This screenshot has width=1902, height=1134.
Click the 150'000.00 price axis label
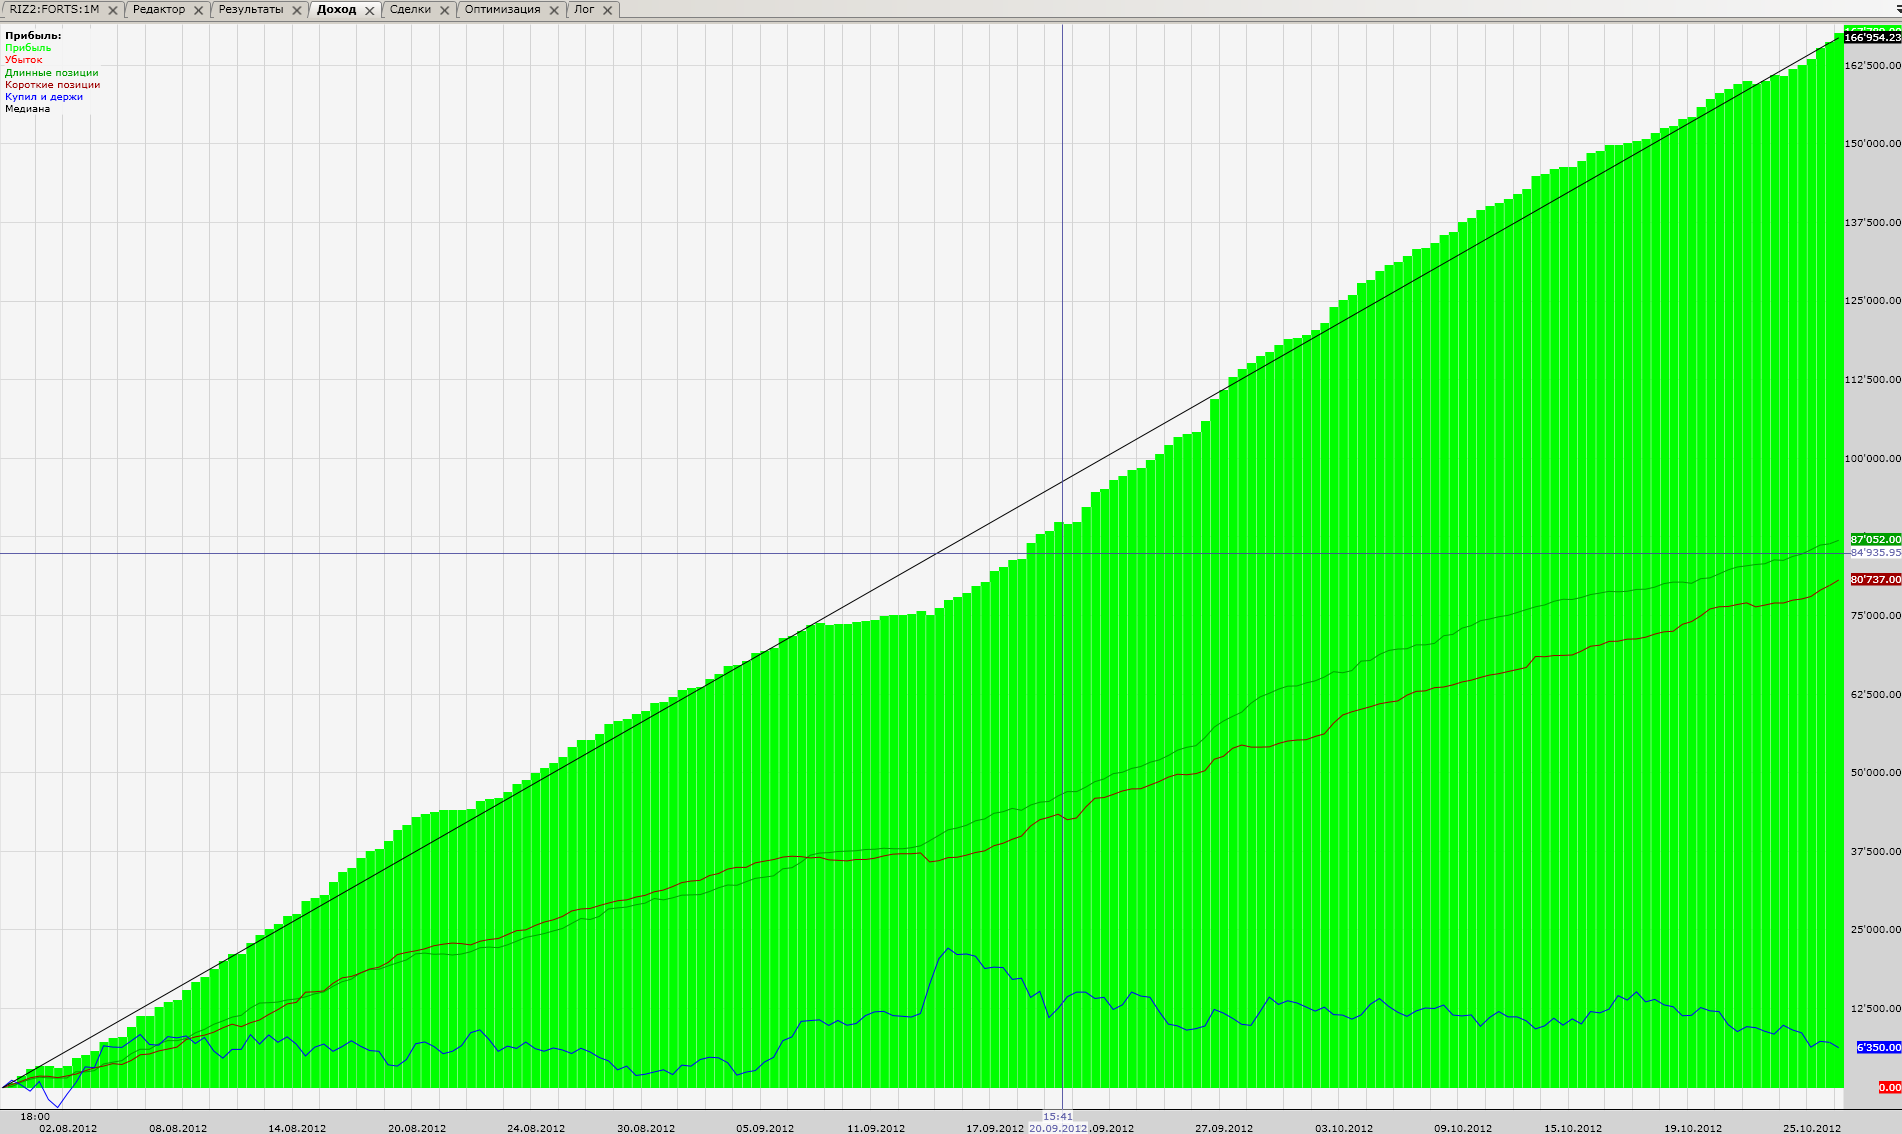click(x=1873, y=143)
